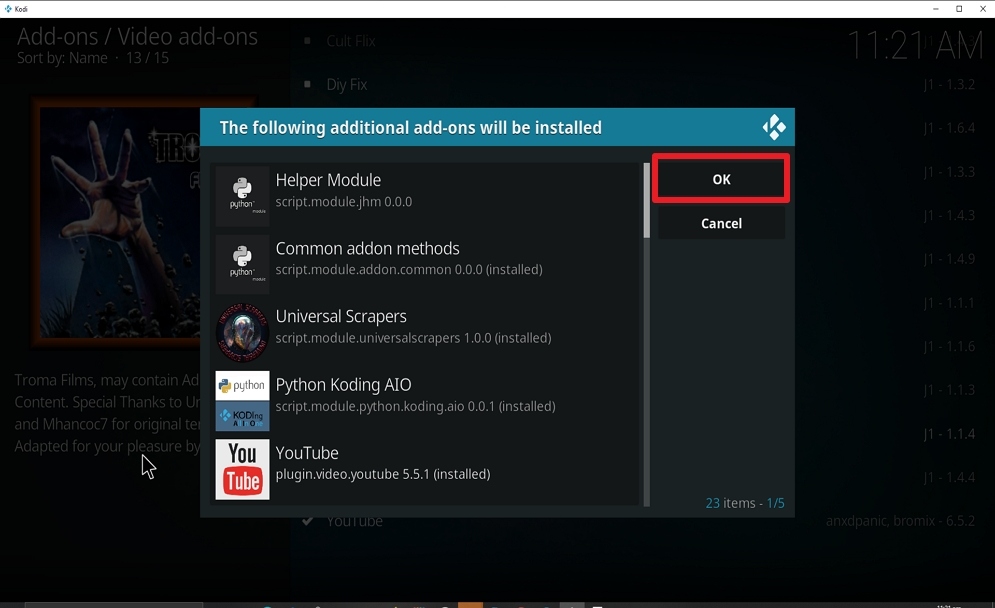This screenshot has height=608, width=995.
Task: Select the YouTube entry in the dialog list
Action: click(x=425, y=470)
